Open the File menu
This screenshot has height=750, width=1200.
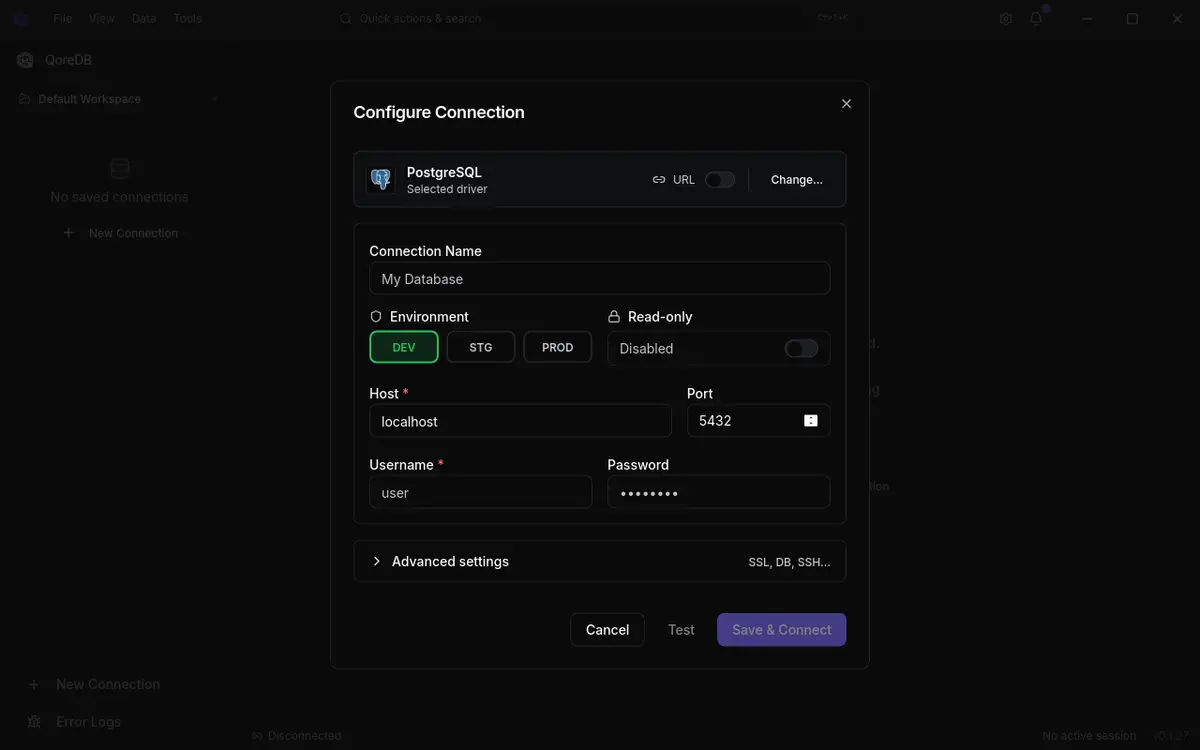tap(63, 18)
